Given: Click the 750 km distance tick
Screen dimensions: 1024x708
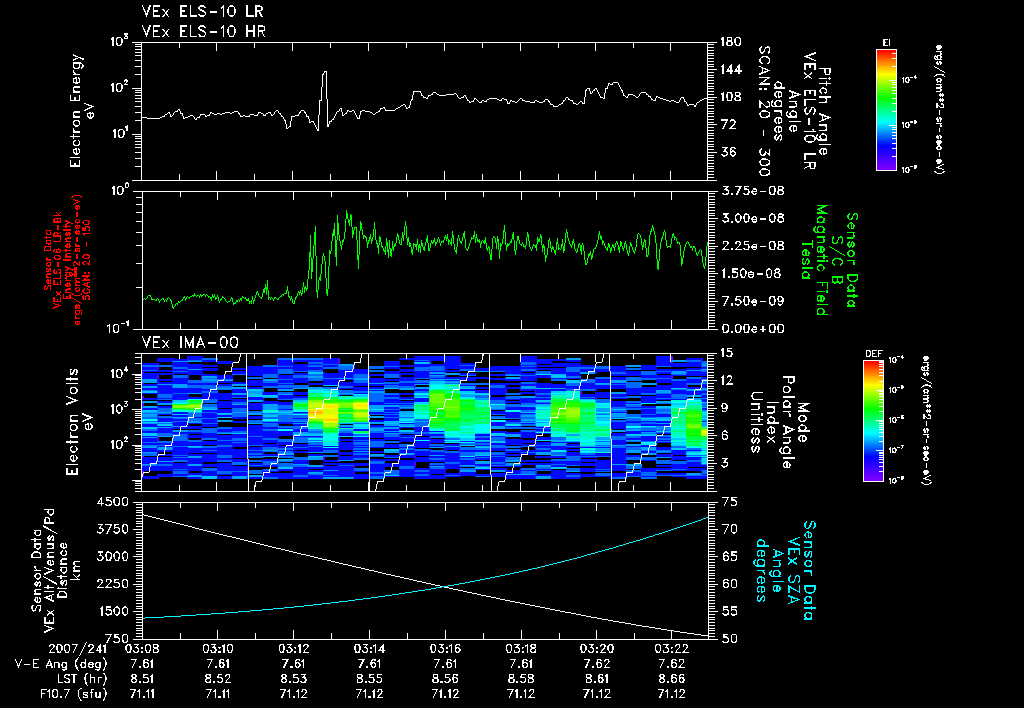Looking at the screenshot, I should (116, 638).
